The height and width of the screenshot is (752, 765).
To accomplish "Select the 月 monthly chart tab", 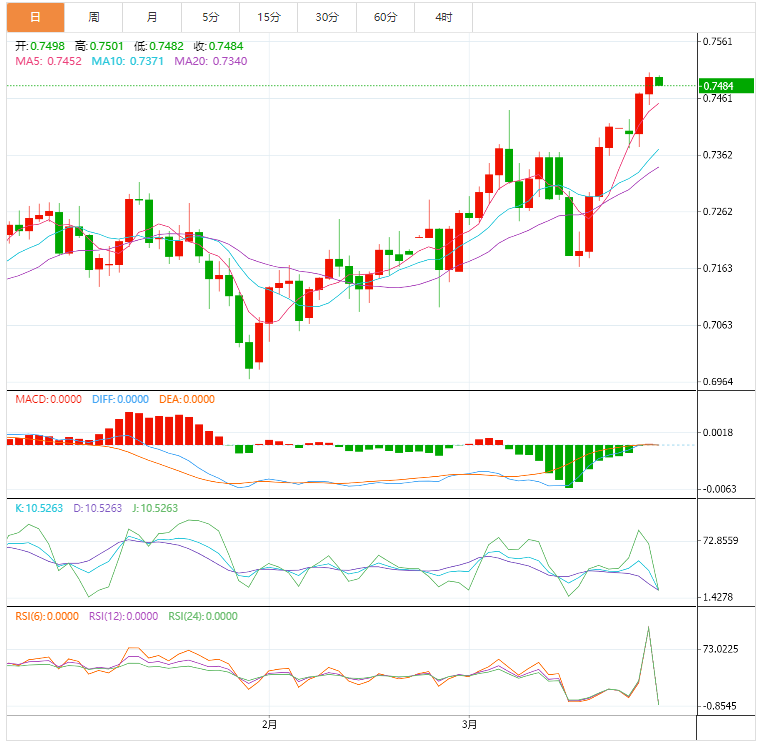I will tap(152, 17).
